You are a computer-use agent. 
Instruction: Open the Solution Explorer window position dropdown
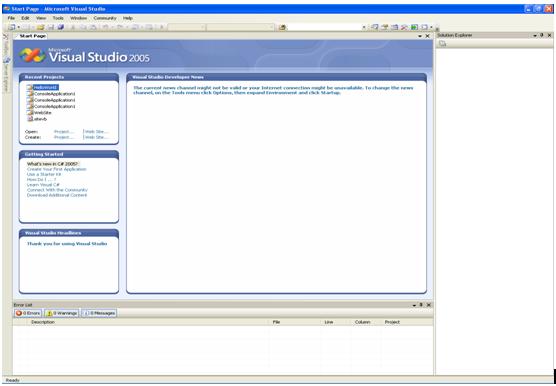535,36
